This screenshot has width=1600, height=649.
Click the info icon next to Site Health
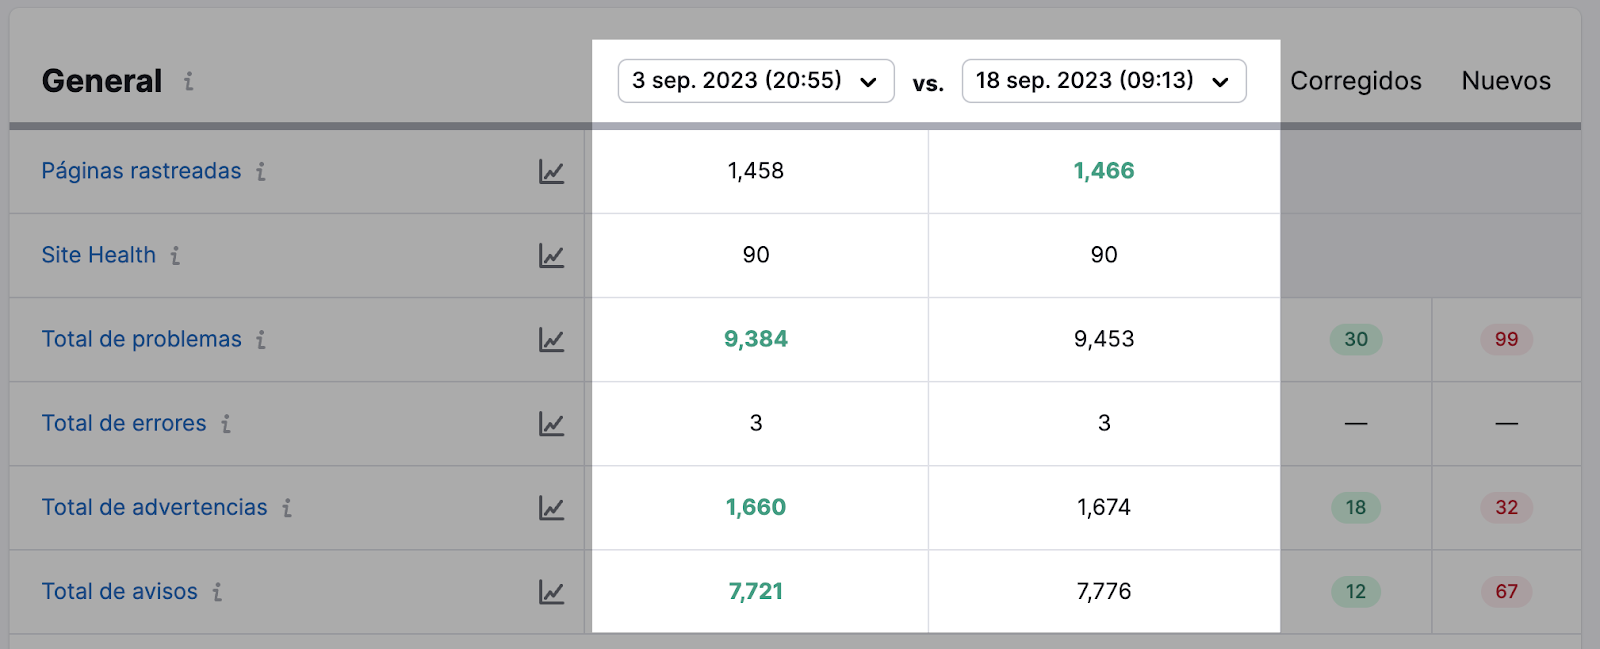coord(175,256)
